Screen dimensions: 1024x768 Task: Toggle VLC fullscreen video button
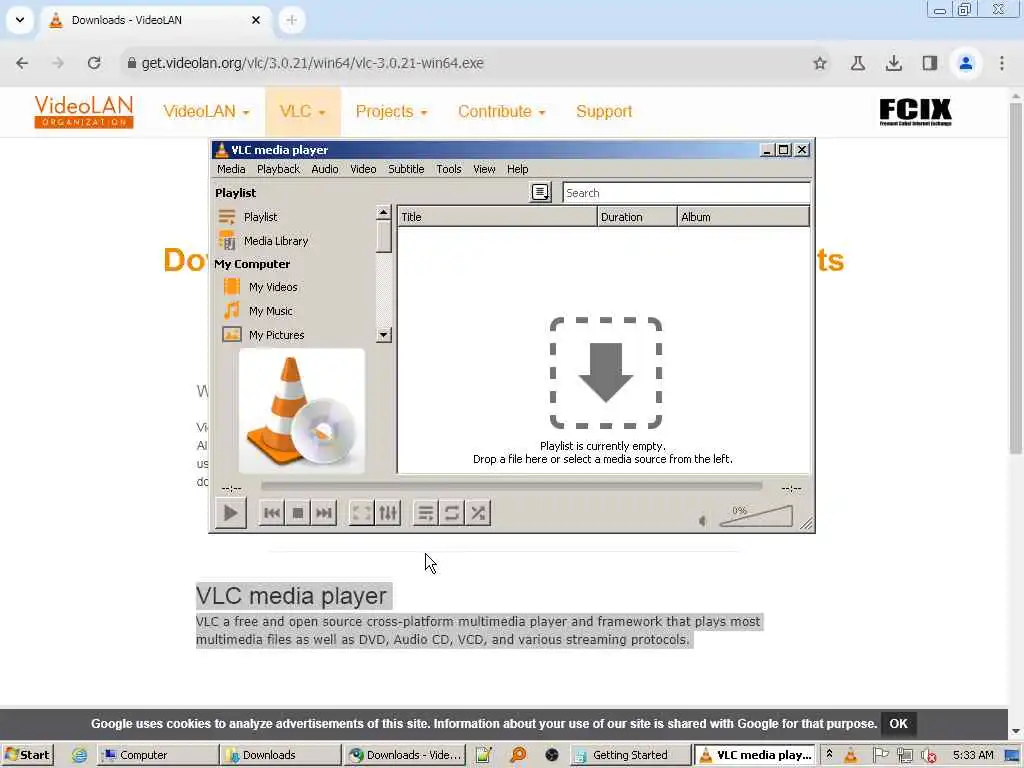pos(362,513)
